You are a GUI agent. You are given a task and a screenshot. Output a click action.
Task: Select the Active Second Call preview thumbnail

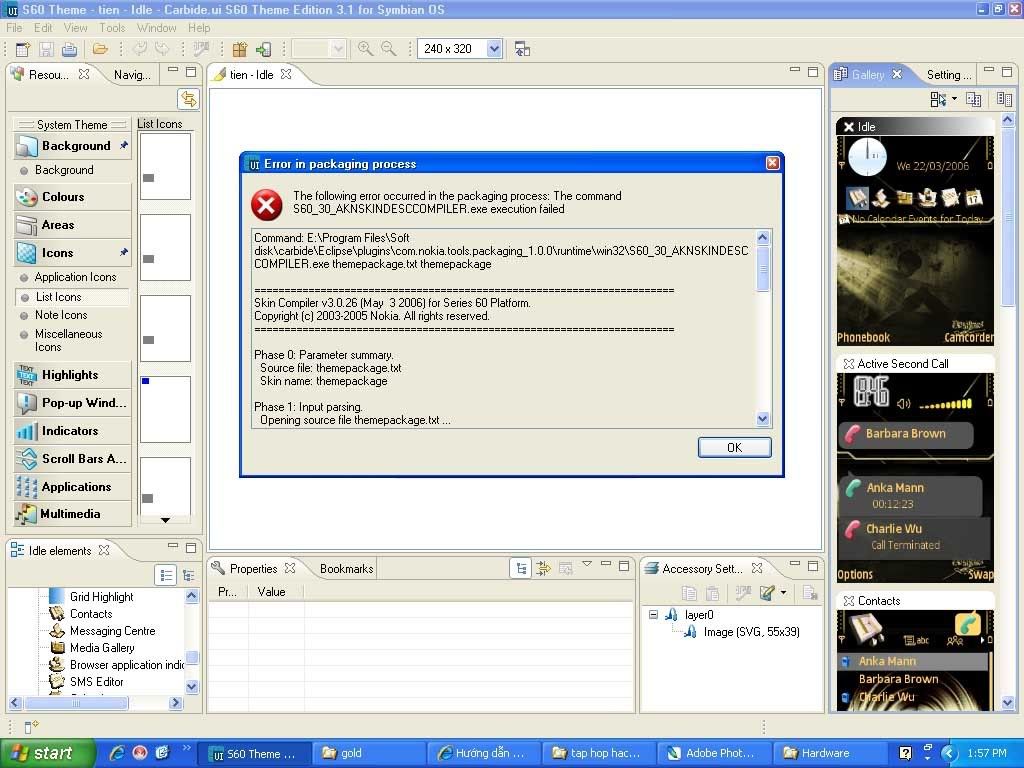point(915,469)
